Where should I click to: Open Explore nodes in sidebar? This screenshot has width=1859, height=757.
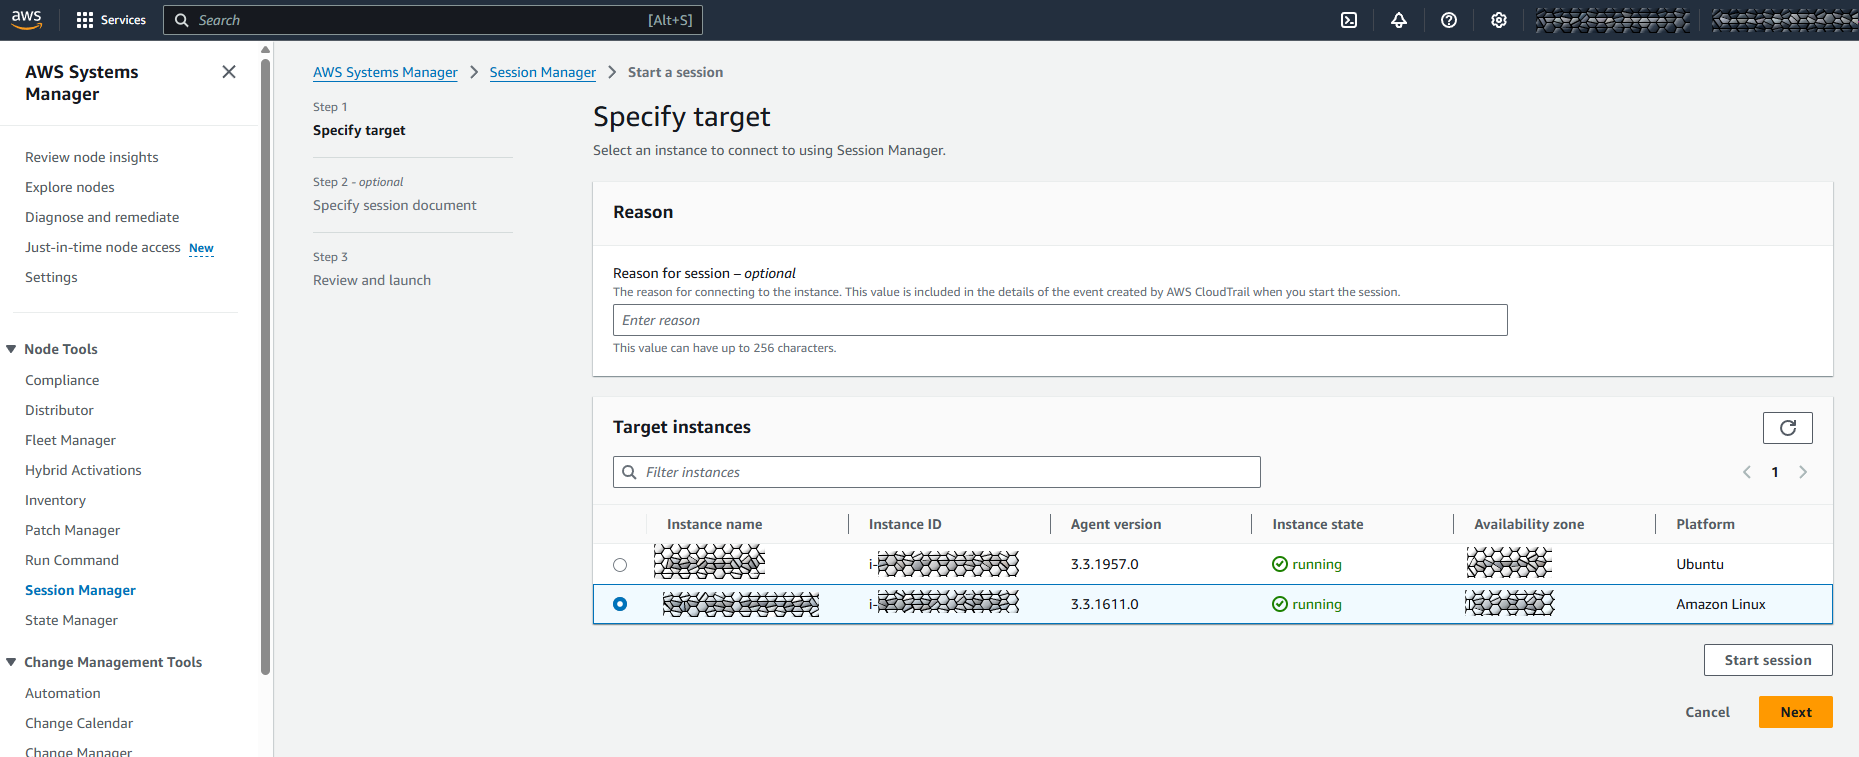click(70, 187)
